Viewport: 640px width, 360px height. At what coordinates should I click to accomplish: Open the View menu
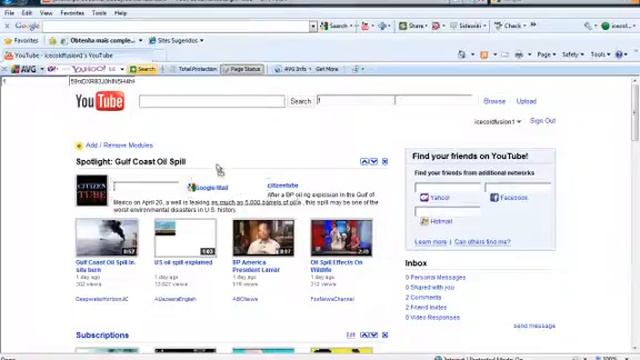click(x=46, y=13)
